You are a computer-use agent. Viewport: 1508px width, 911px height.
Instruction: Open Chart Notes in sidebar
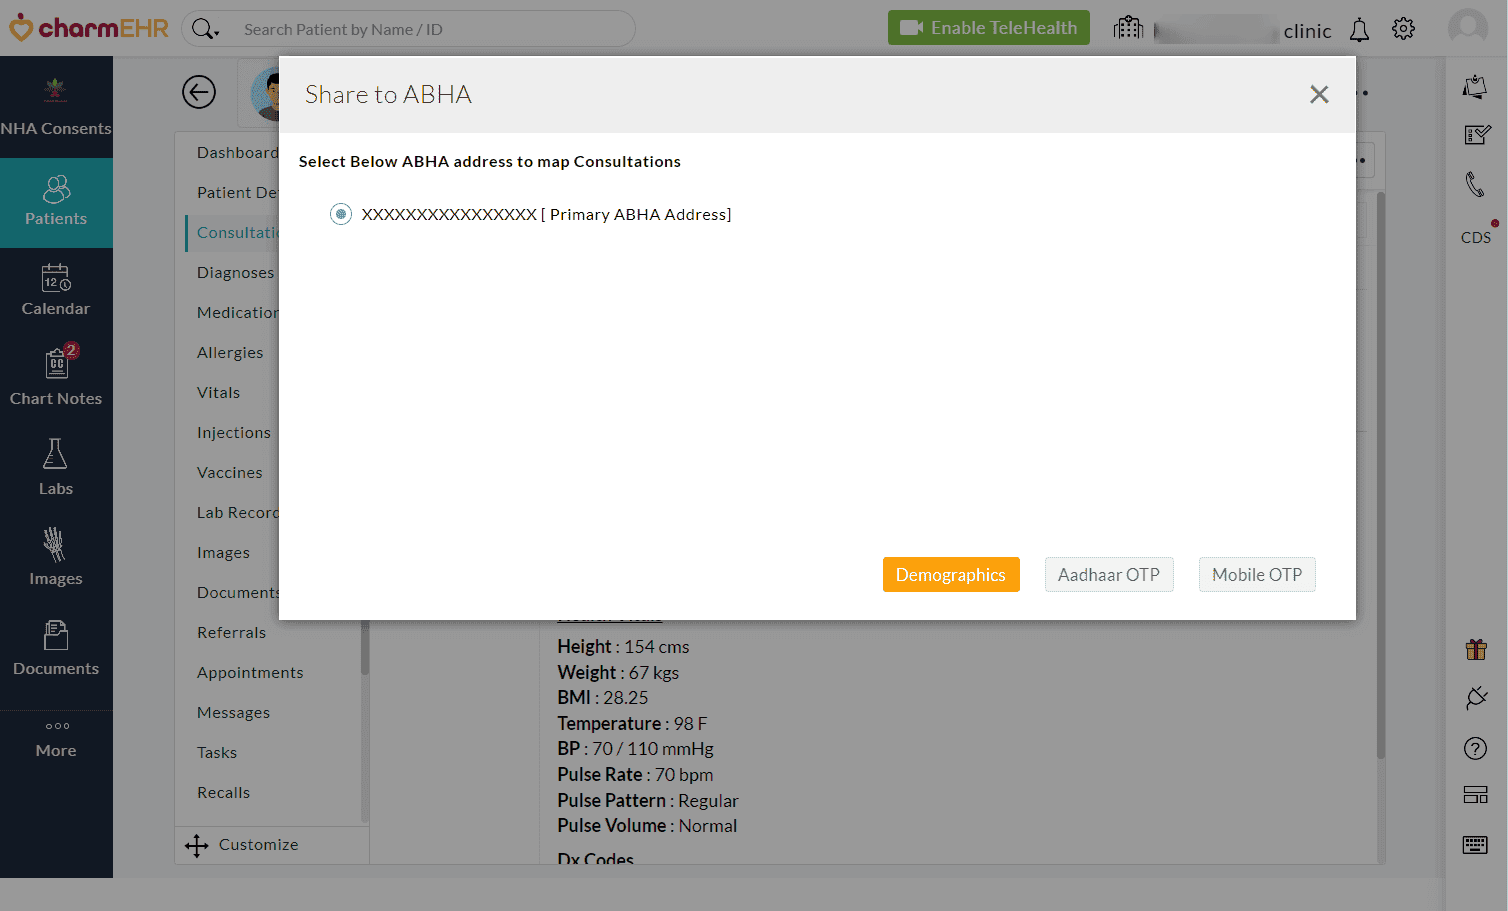(x=56, y=377)
